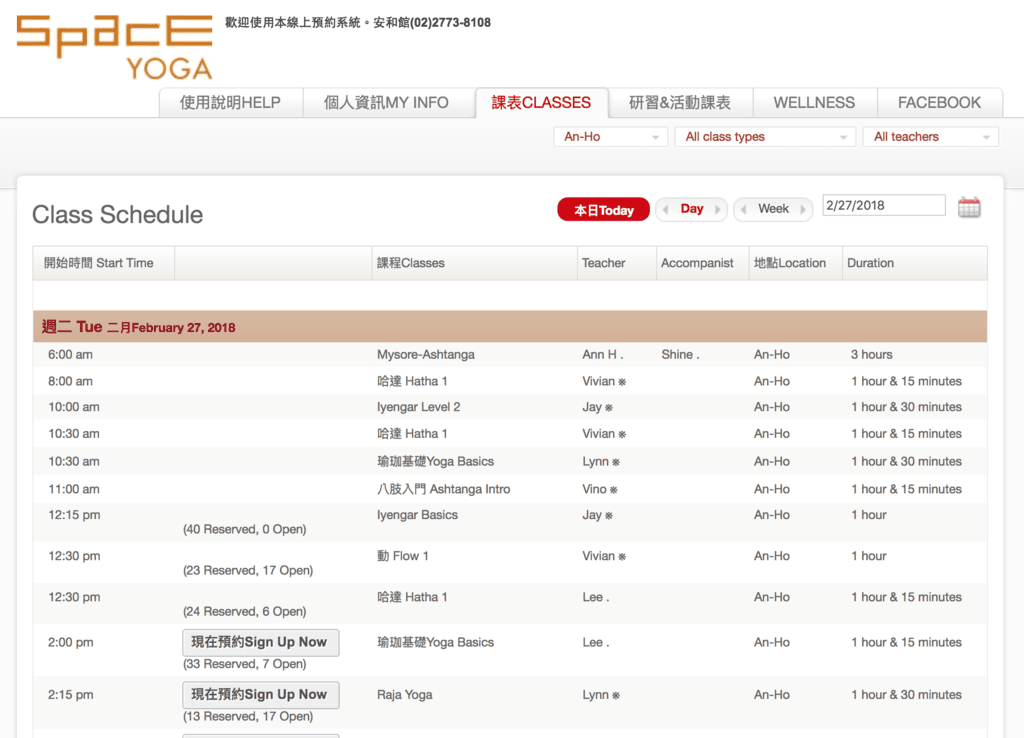
Task: Open the FACEBOOK tab
Action: click(x=939, y=103)
